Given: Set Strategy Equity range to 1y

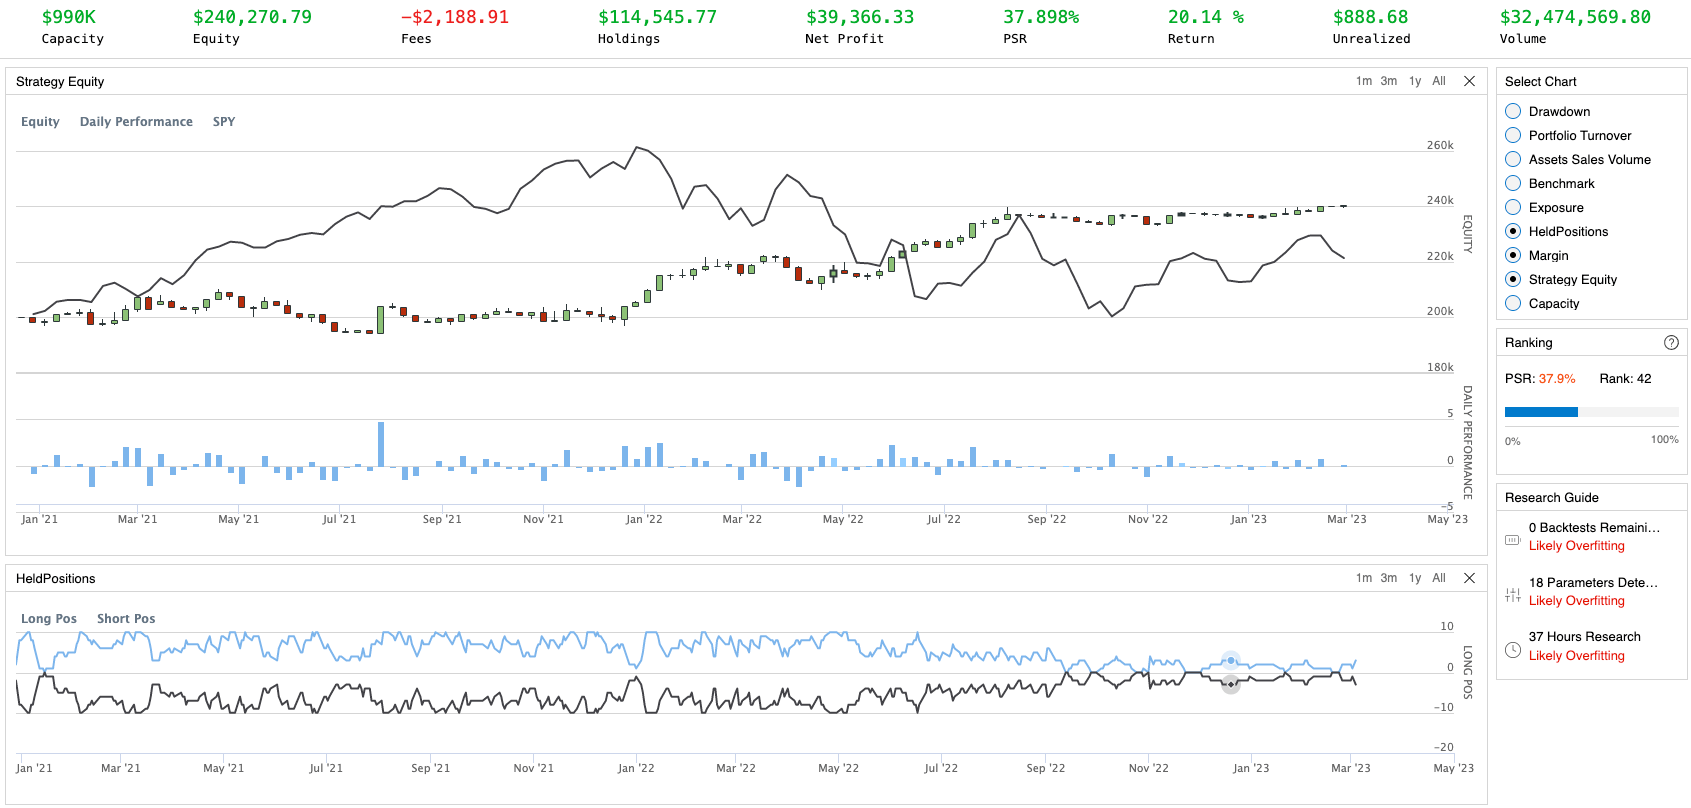Looking at the screenshot, I should 1415,81.
